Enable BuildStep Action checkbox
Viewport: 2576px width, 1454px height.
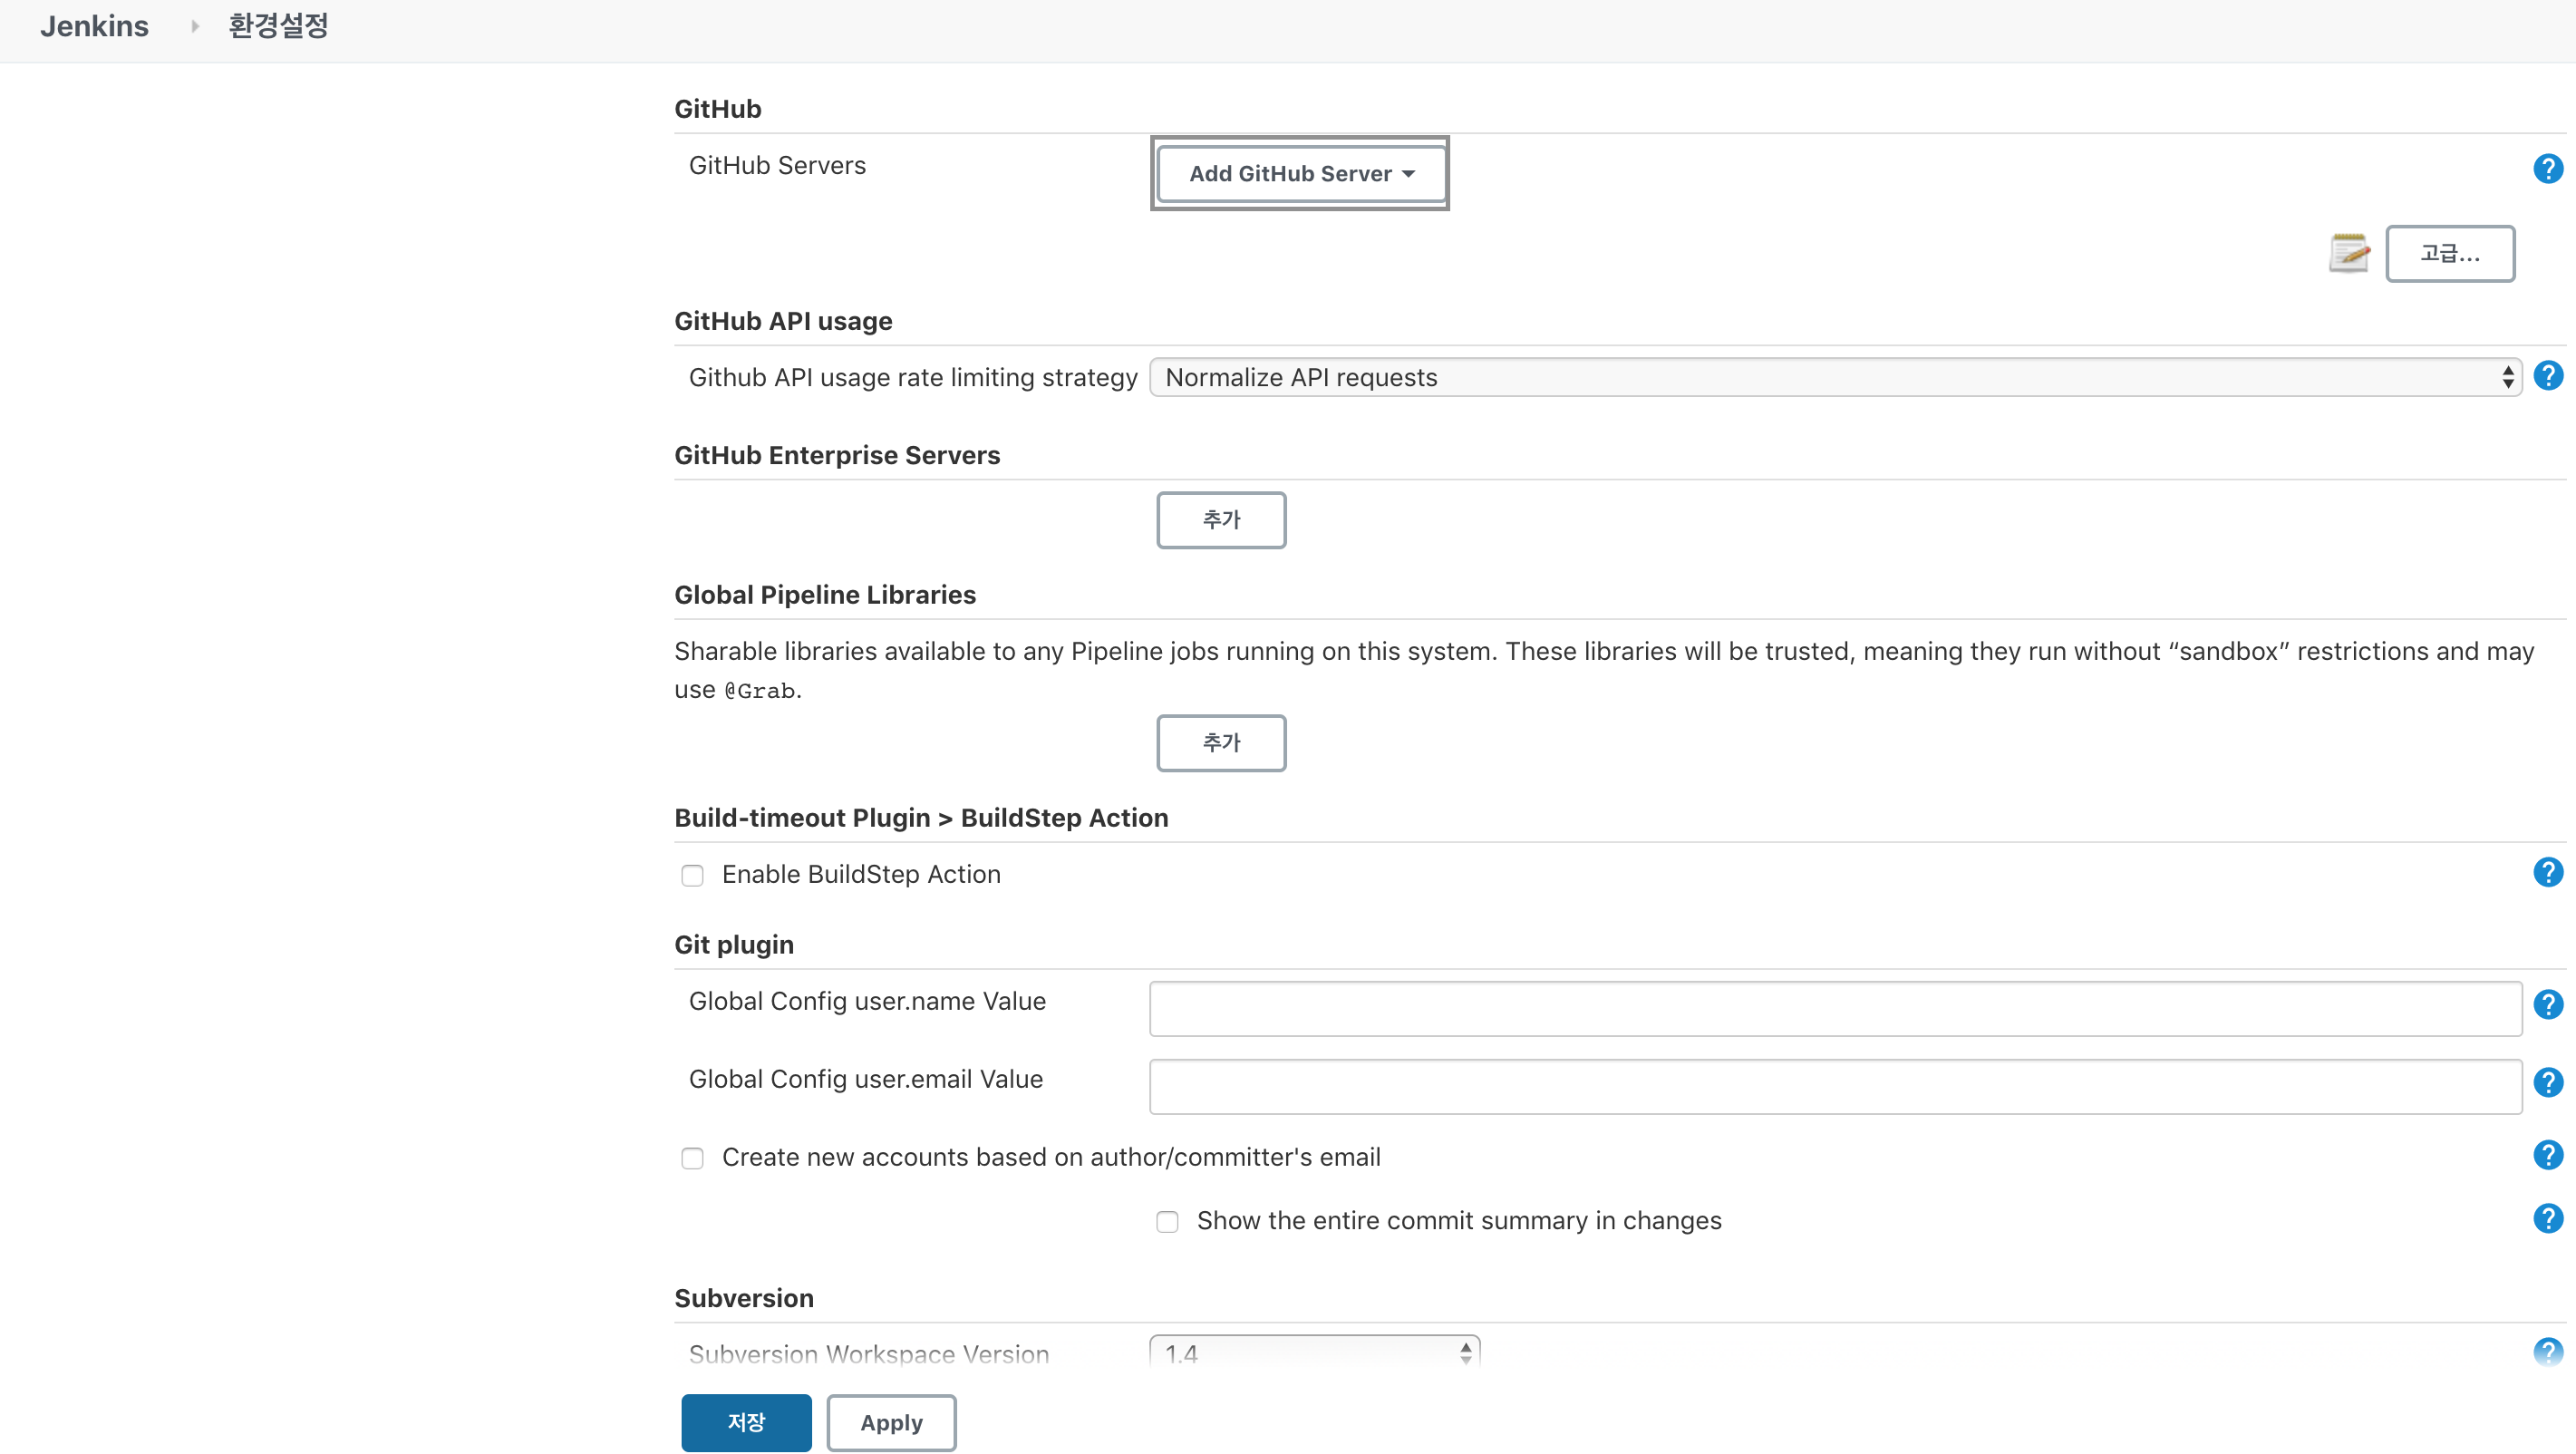pyautogui.click(x=692, y=876)
